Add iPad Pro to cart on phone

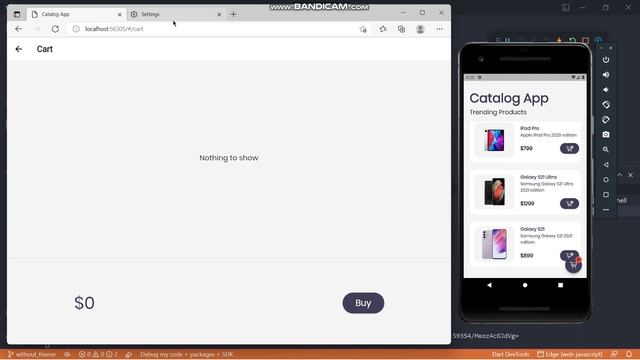(569, 149)
